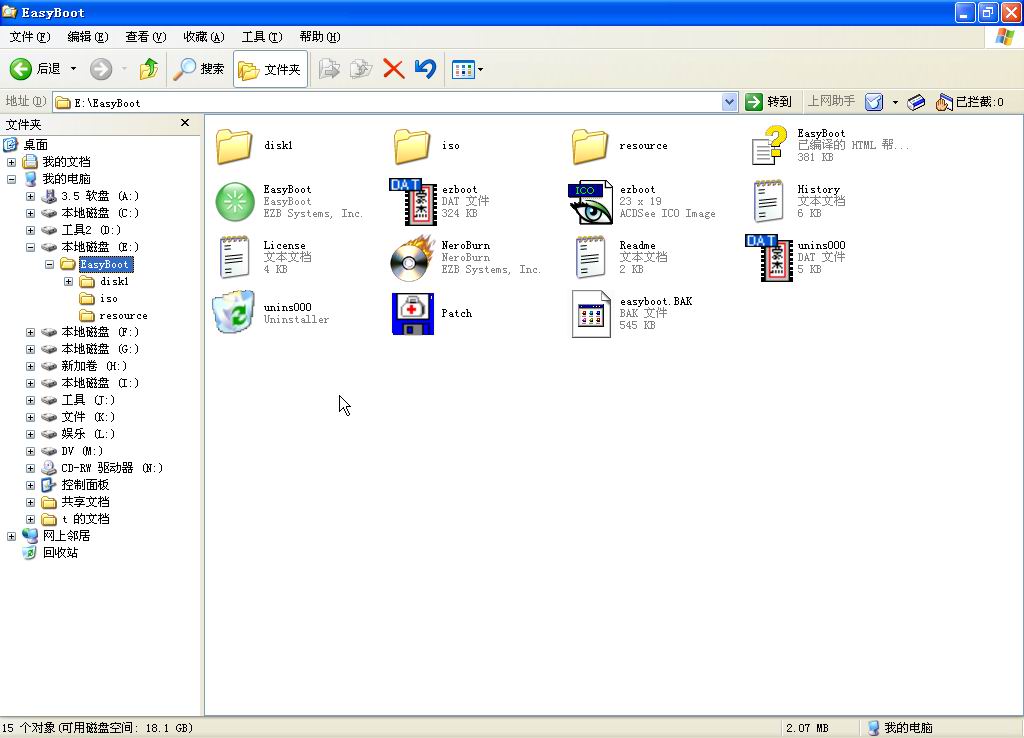The image size is (1024, 738).
Task: Select the ezboot DAT file icon
Action: [413, 202]
